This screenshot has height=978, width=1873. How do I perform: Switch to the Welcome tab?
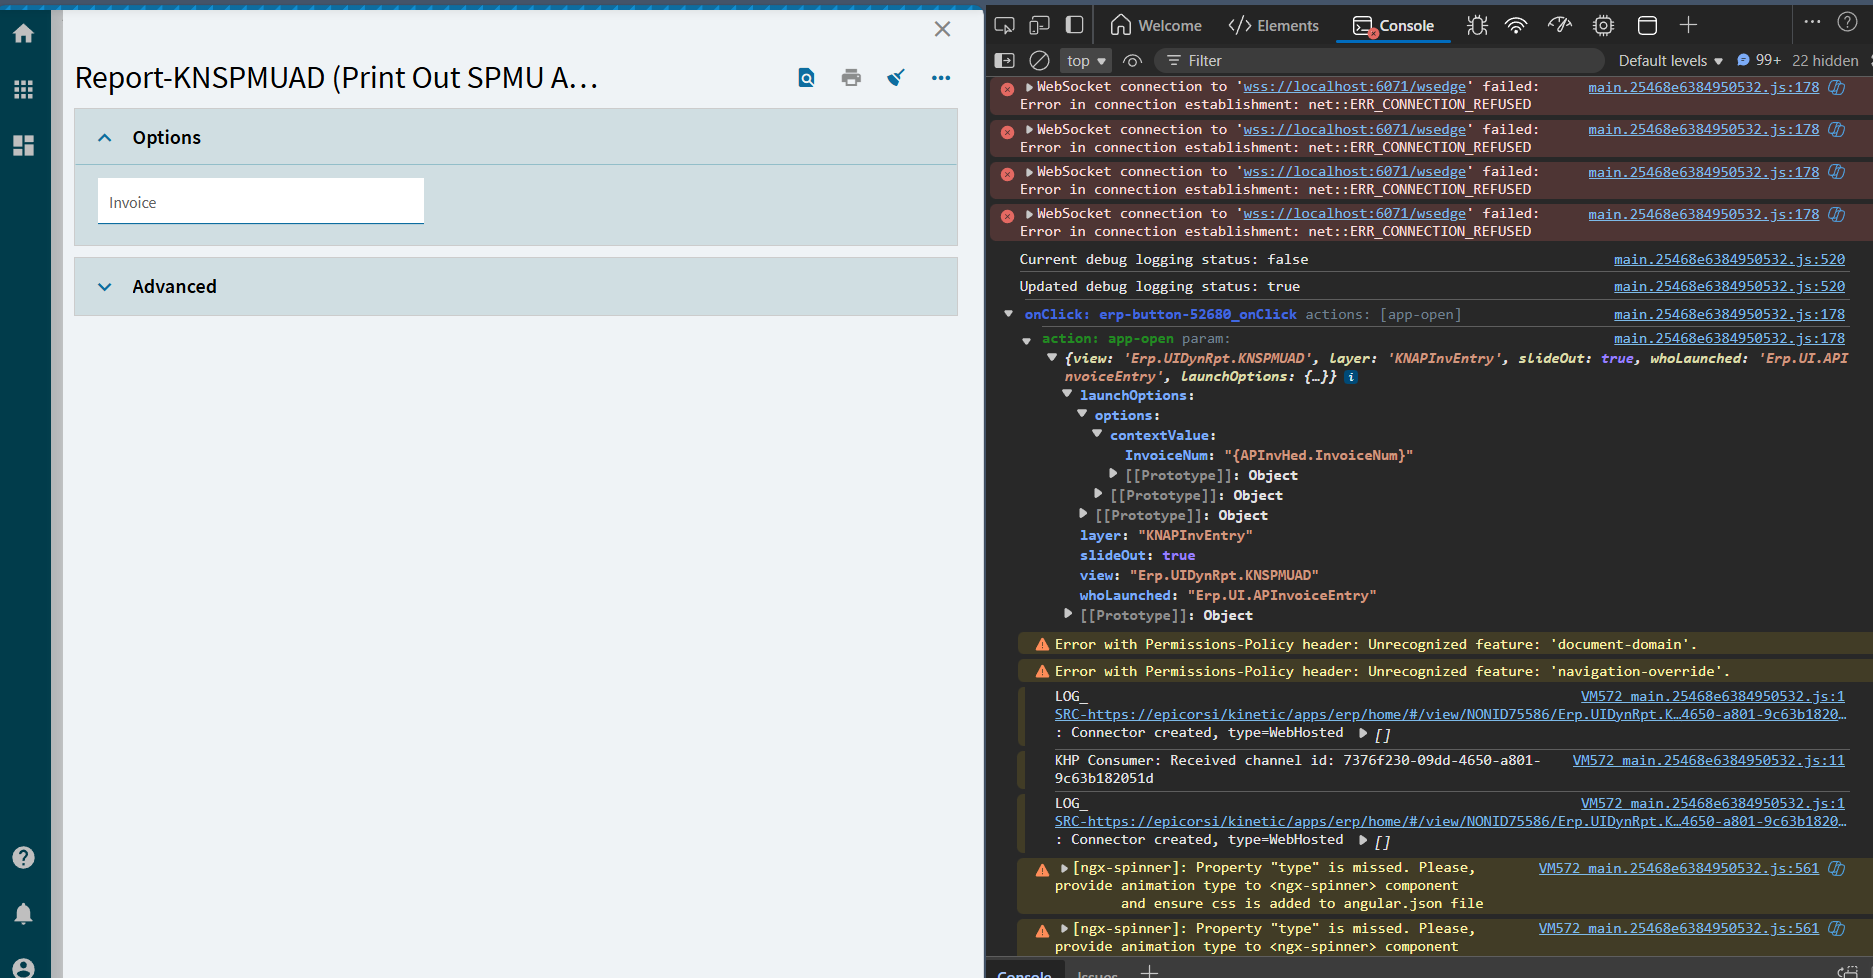[x=1156, y=26]
